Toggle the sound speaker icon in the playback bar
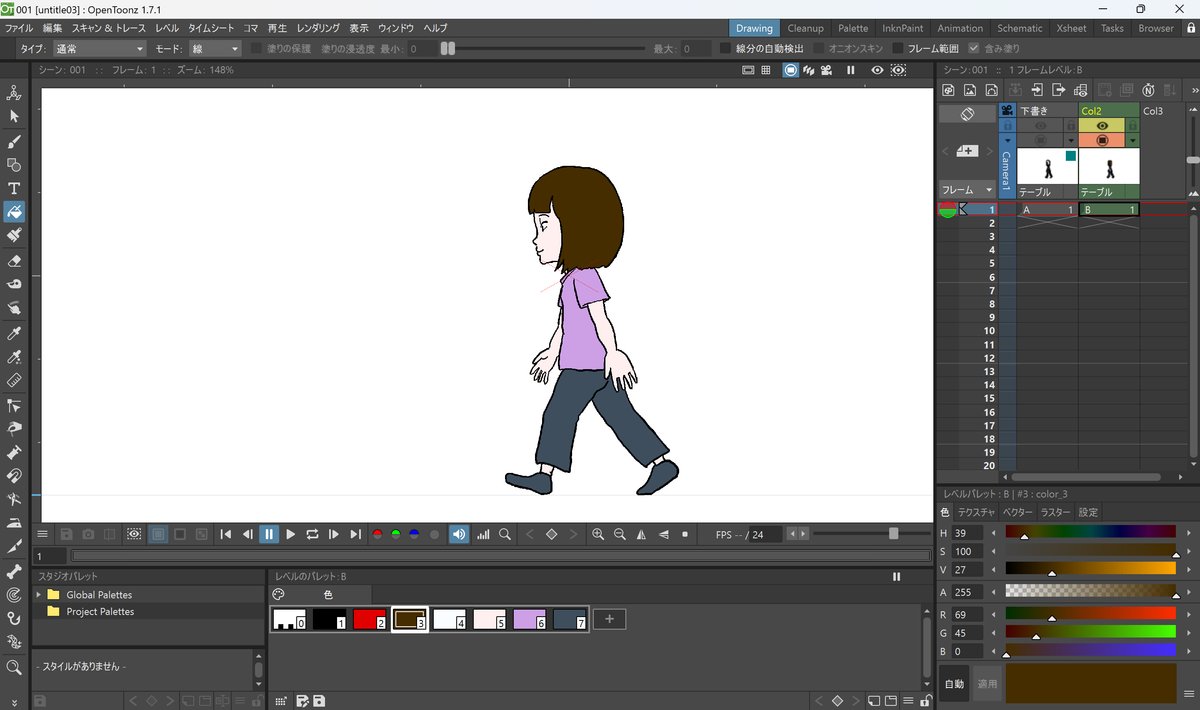 click(x=459, y=535)
